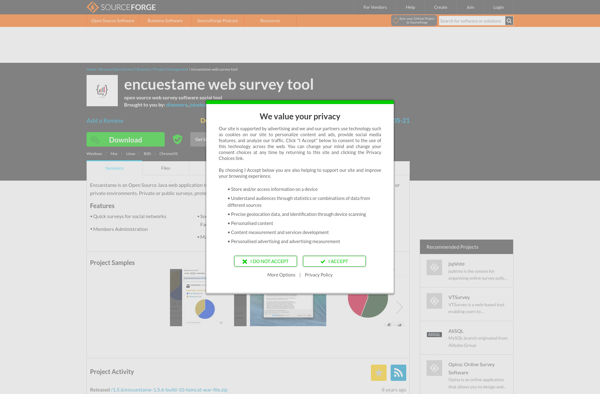
Task: Select the Files tab
Action: (165, 168)
